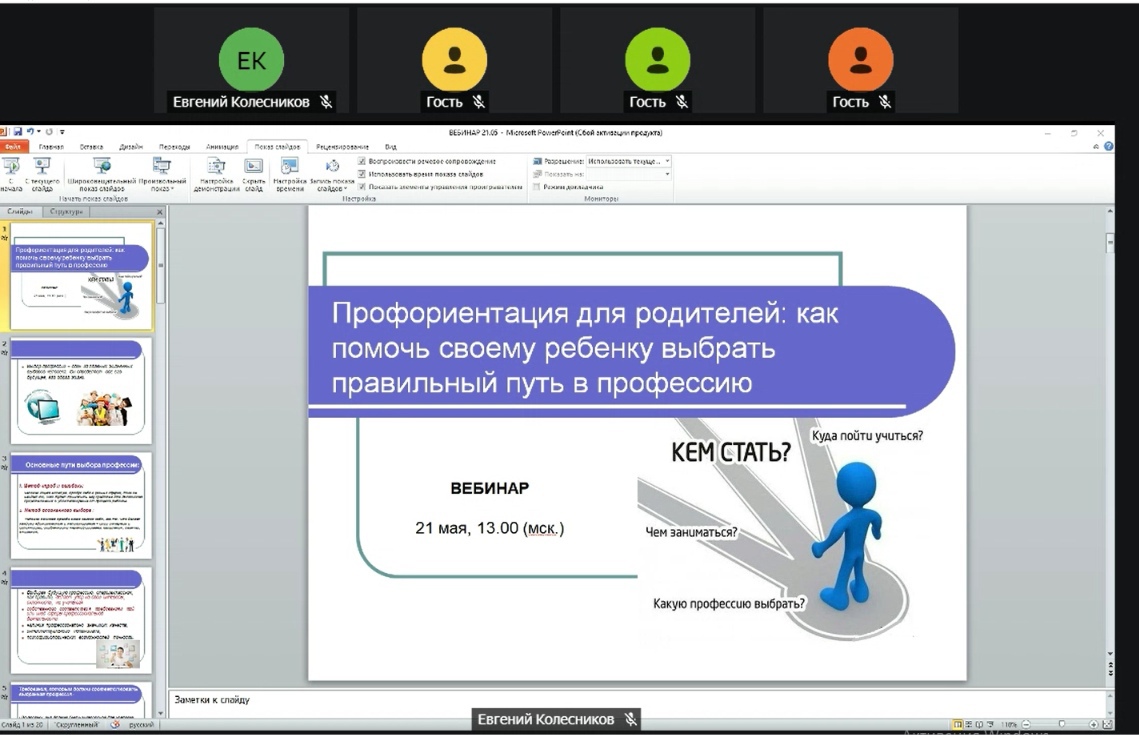Screen dimensions: 1139x735
Task: Open PowerPoint Help question-mark icon
Action: [x=1108, y=146]
